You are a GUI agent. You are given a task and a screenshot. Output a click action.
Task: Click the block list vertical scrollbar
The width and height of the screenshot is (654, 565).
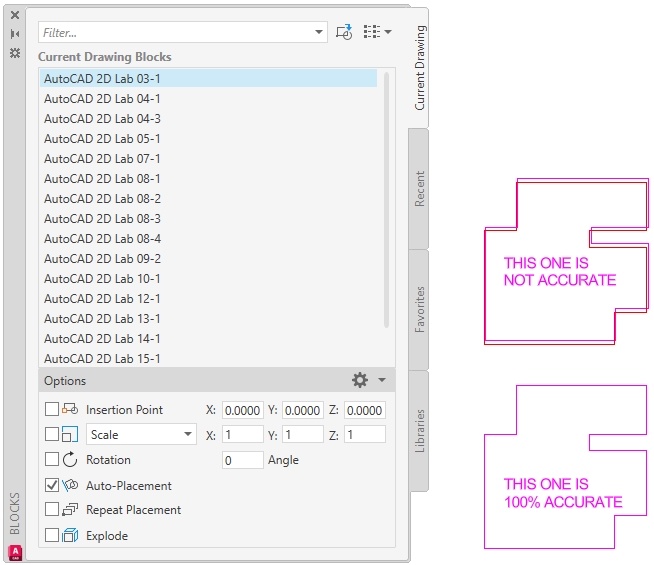tap(386, 200)
